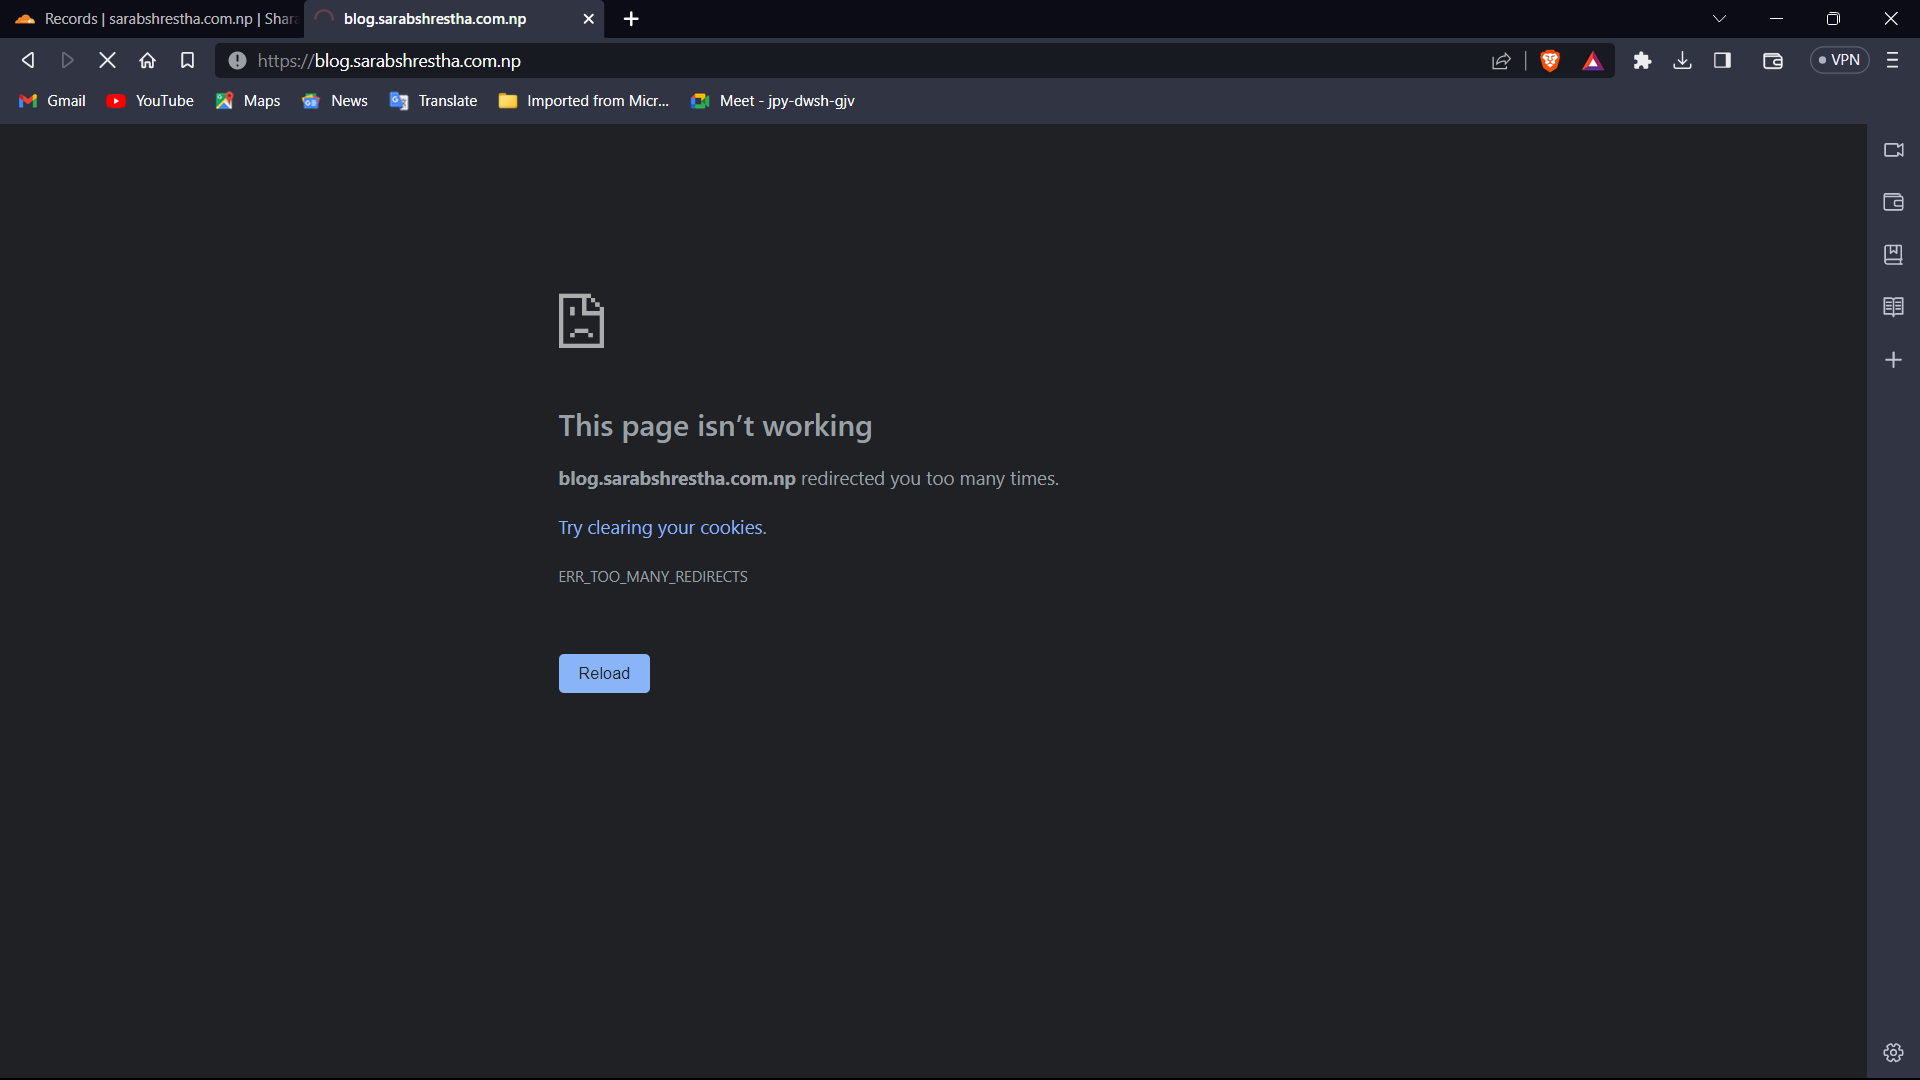This screenshot has height=1080, width=1920.
Task: Toggle the VPN button
Action: coord(1840,61)
